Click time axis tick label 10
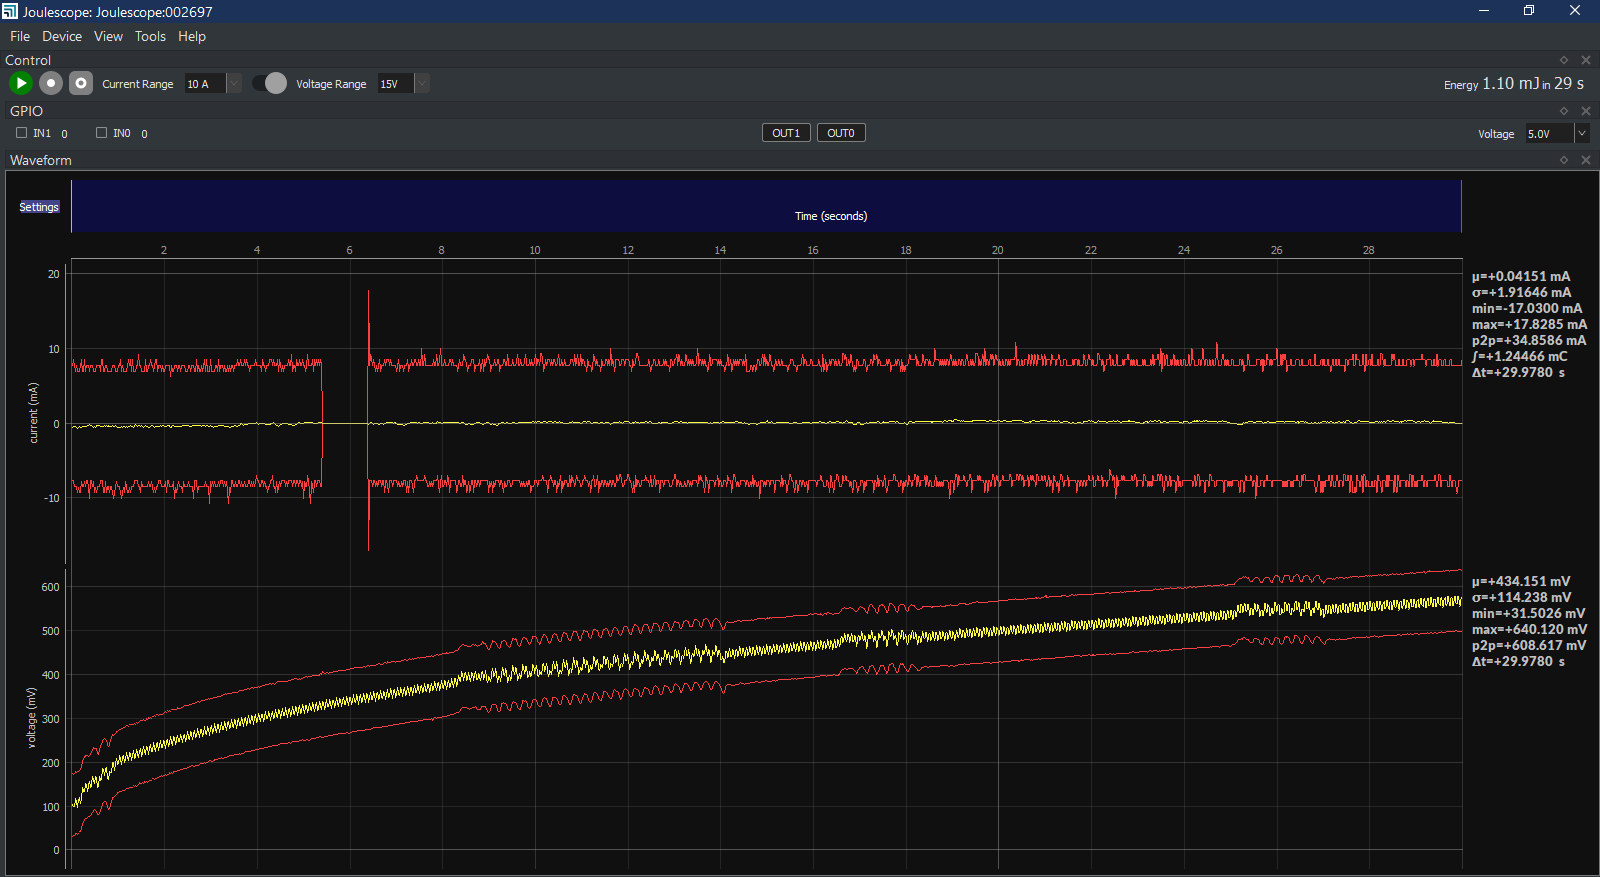Image resolution: width=1600 pixels, height=877 pixels. (535, 250)
